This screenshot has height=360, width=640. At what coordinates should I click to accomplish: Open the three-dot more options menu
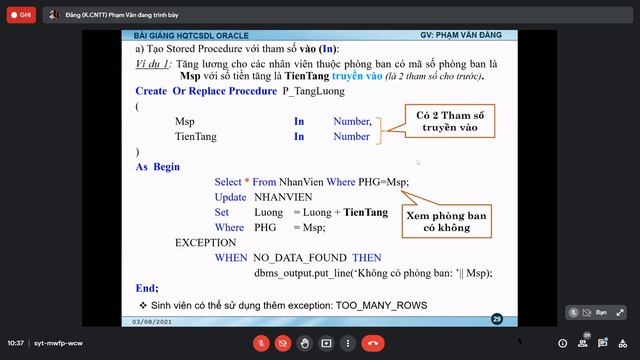tap(348, 343)
